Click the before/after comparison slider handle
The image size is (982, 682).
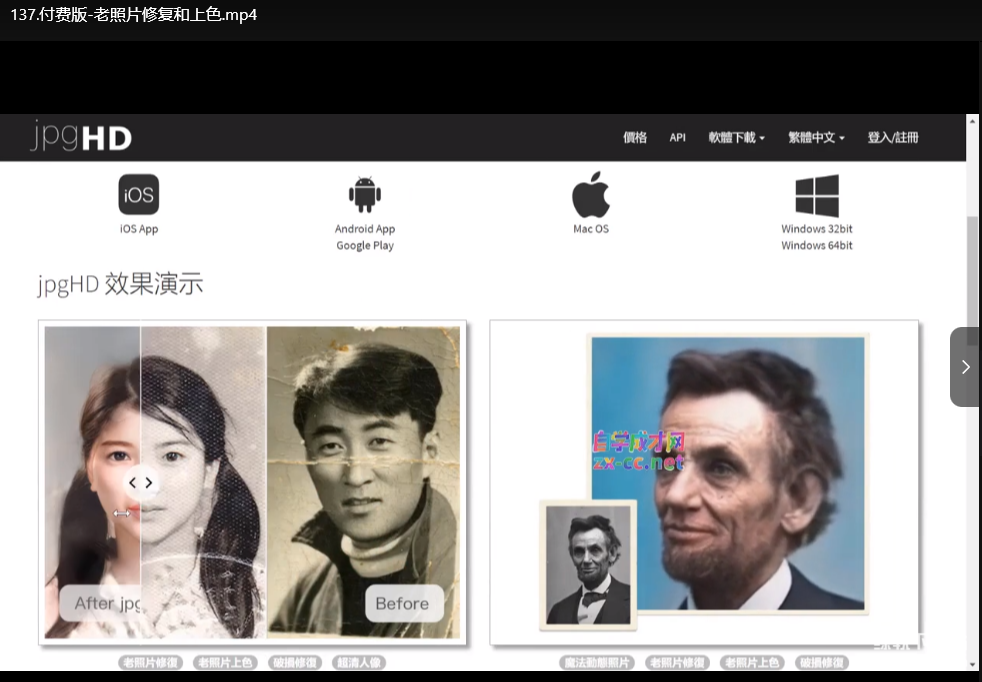[x=141, y=482]
